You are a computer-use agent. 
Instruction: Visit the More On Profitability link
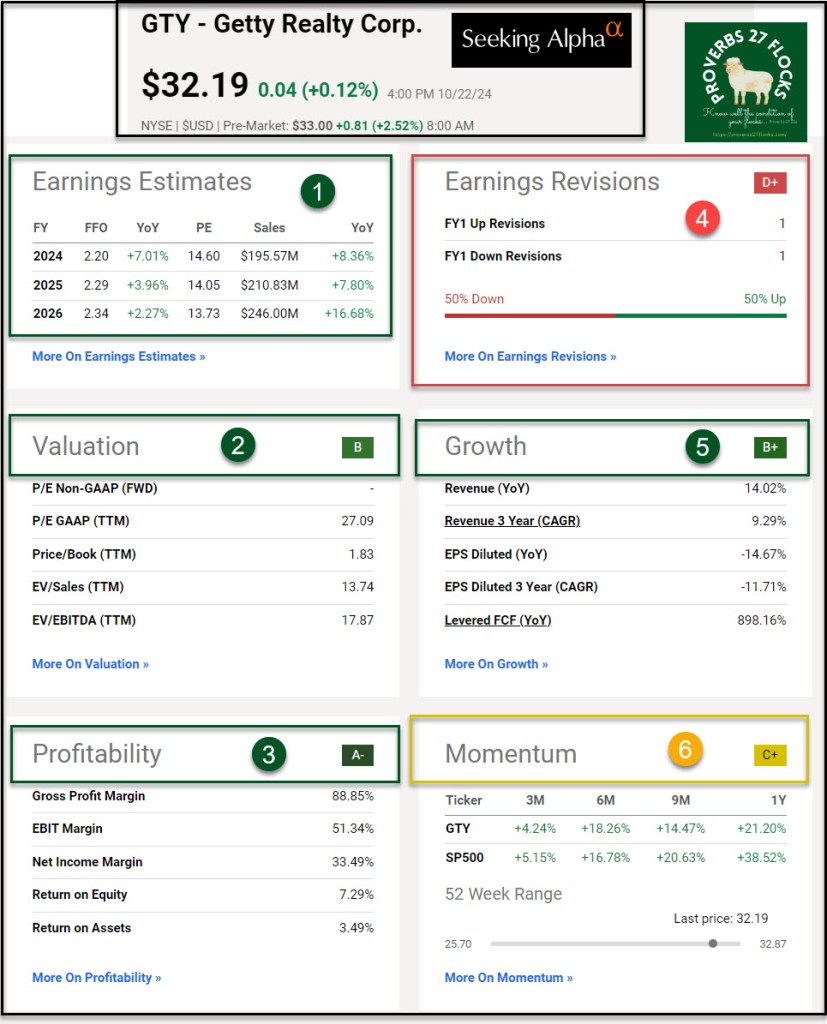[96, 977]
